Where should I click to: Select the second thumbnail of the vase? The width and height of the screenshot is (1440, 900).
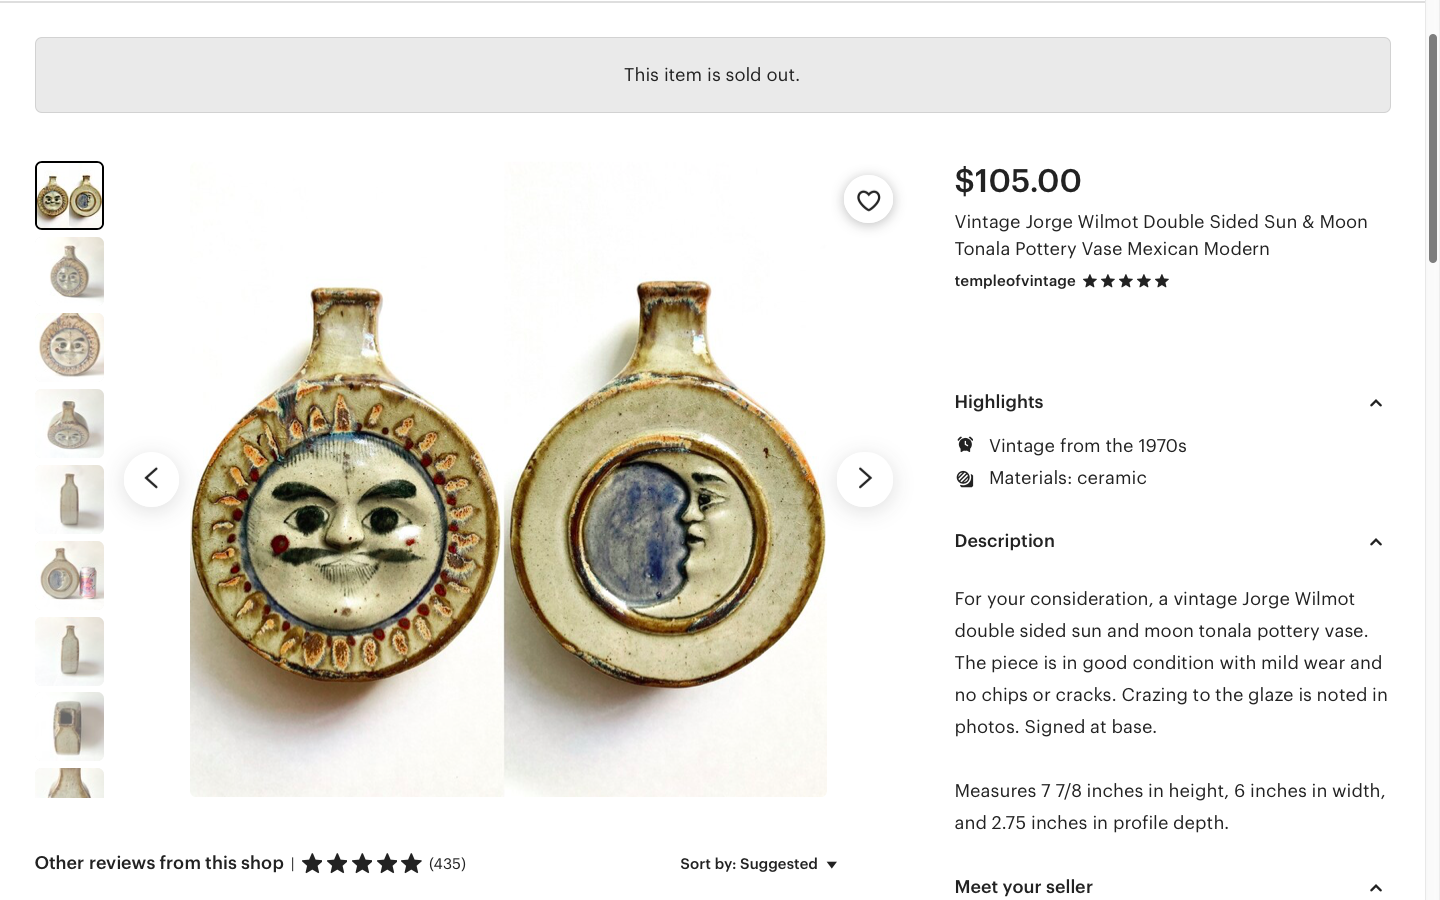69,270
